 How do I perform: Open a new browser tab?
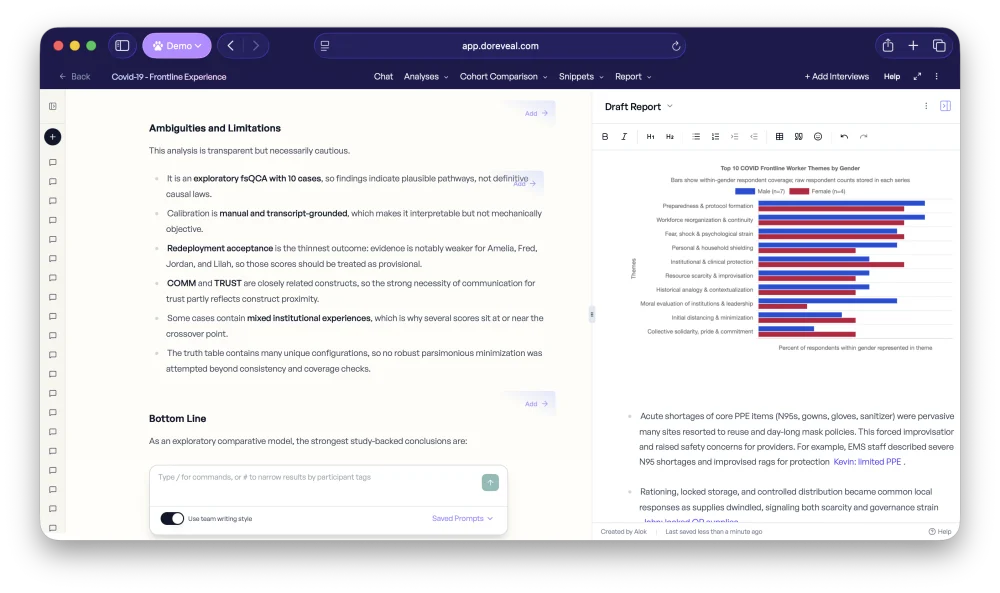click(x=913, y=45)
